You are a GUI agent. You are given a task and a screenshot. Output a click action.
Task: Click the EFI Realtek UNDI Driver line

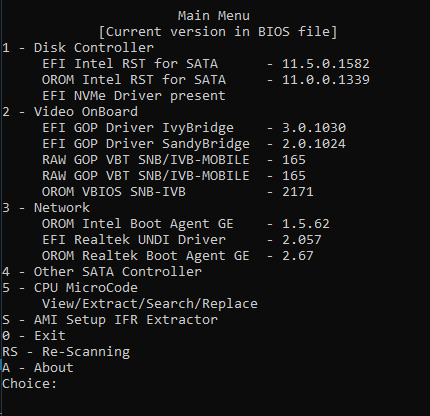[182, 240]
